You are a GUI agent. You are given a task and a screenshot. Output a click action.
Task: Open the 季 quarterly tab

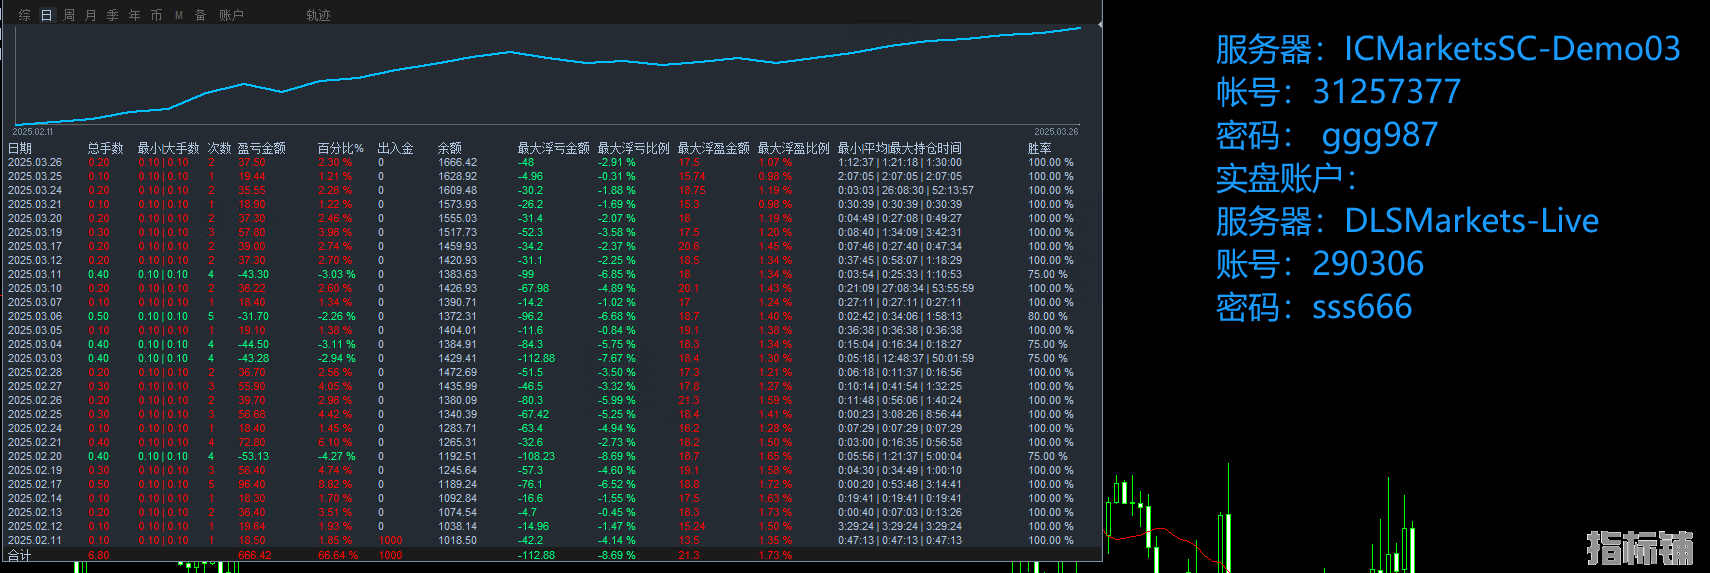point(113,15)
